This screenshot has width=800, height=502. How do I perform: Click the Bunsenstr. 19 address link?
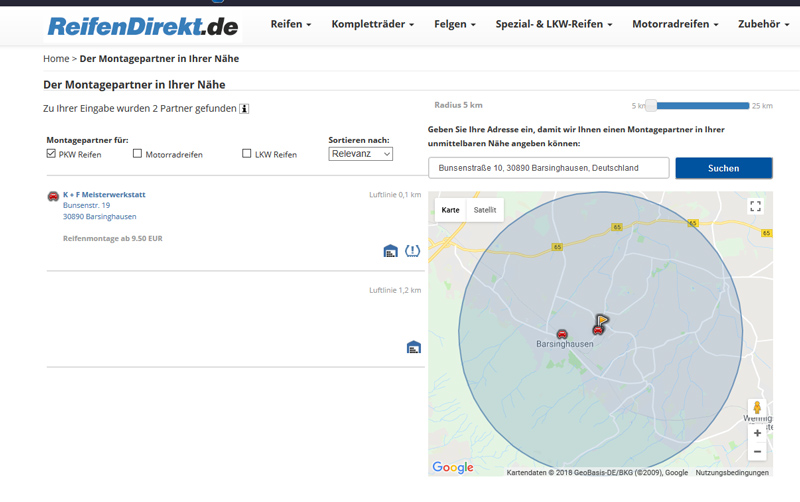[86, 205]
